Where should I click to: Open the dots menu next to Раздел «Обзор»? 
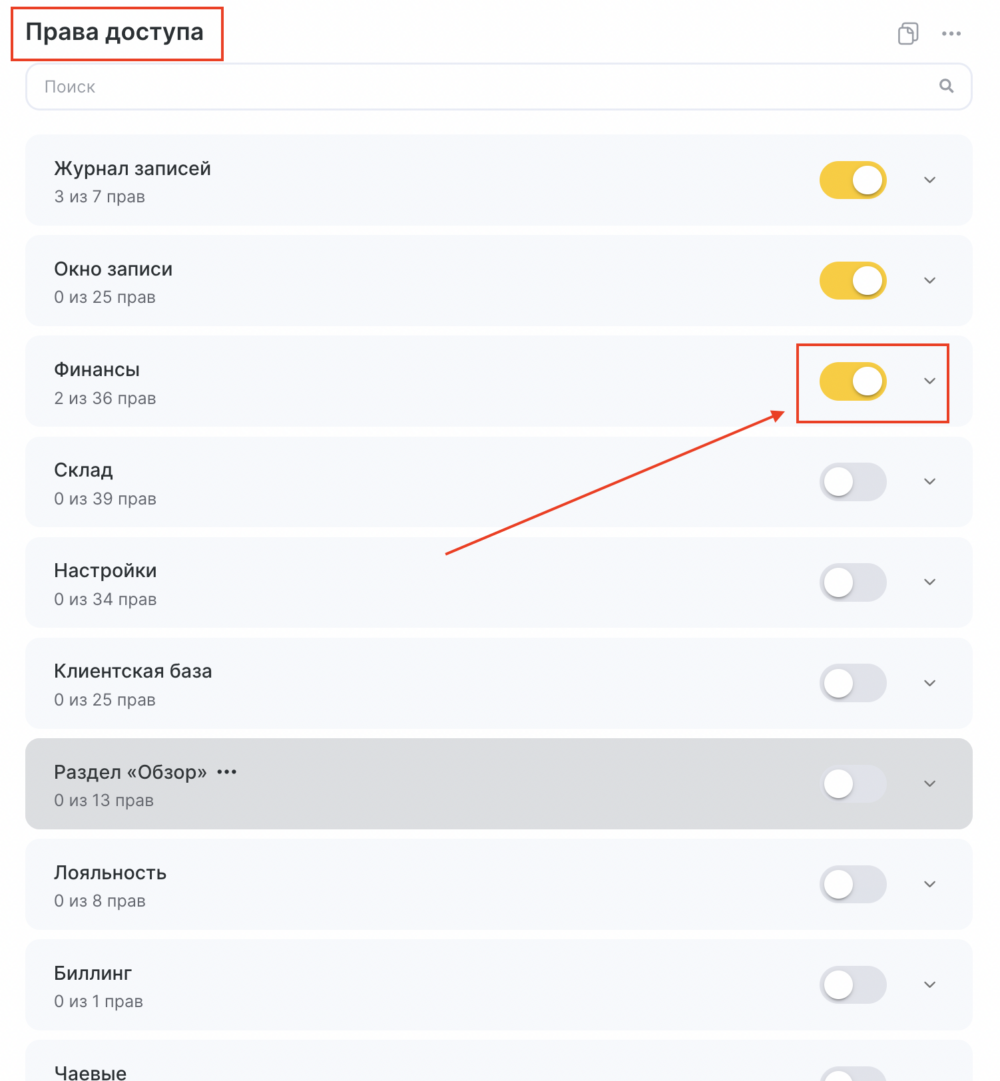[227, 771]
